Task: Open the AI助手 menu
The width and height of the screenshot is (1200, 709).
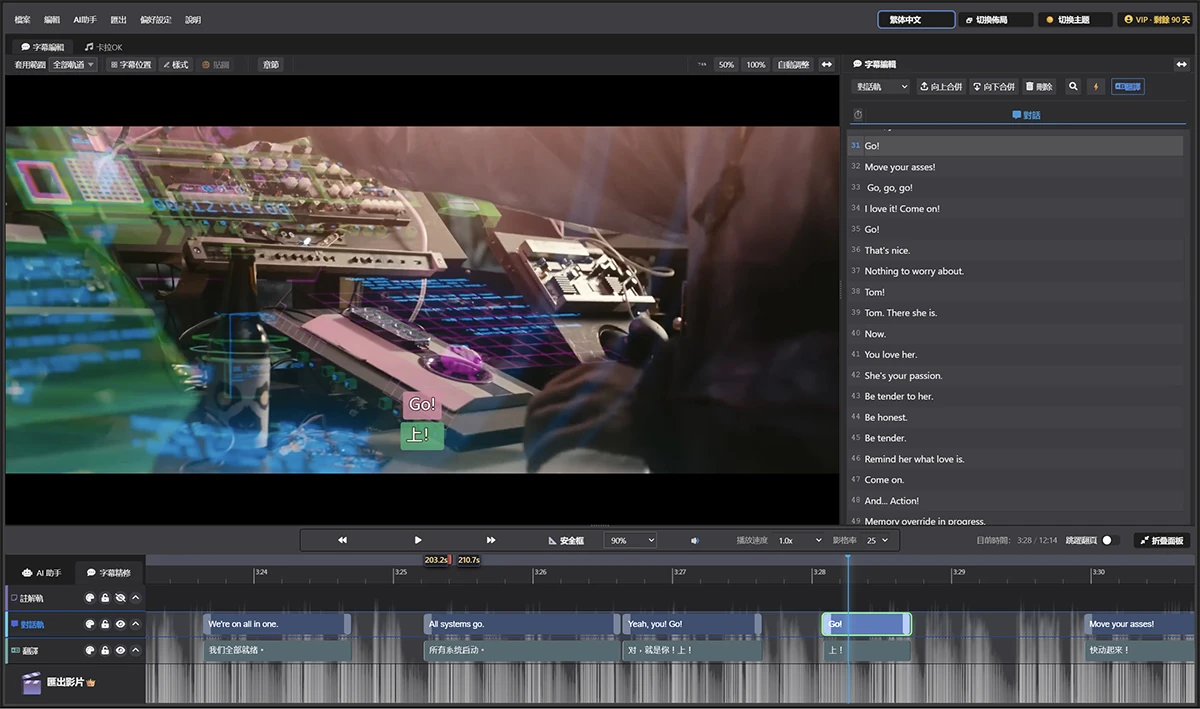Action: pyautogui.click(x=85, y=19)
